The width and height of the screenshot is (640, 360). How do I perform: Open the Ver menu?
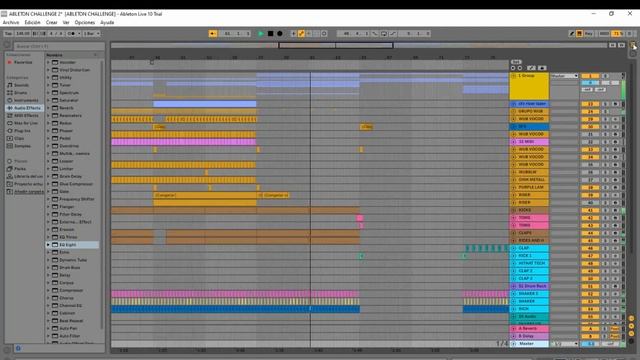[x=66, y=22]
